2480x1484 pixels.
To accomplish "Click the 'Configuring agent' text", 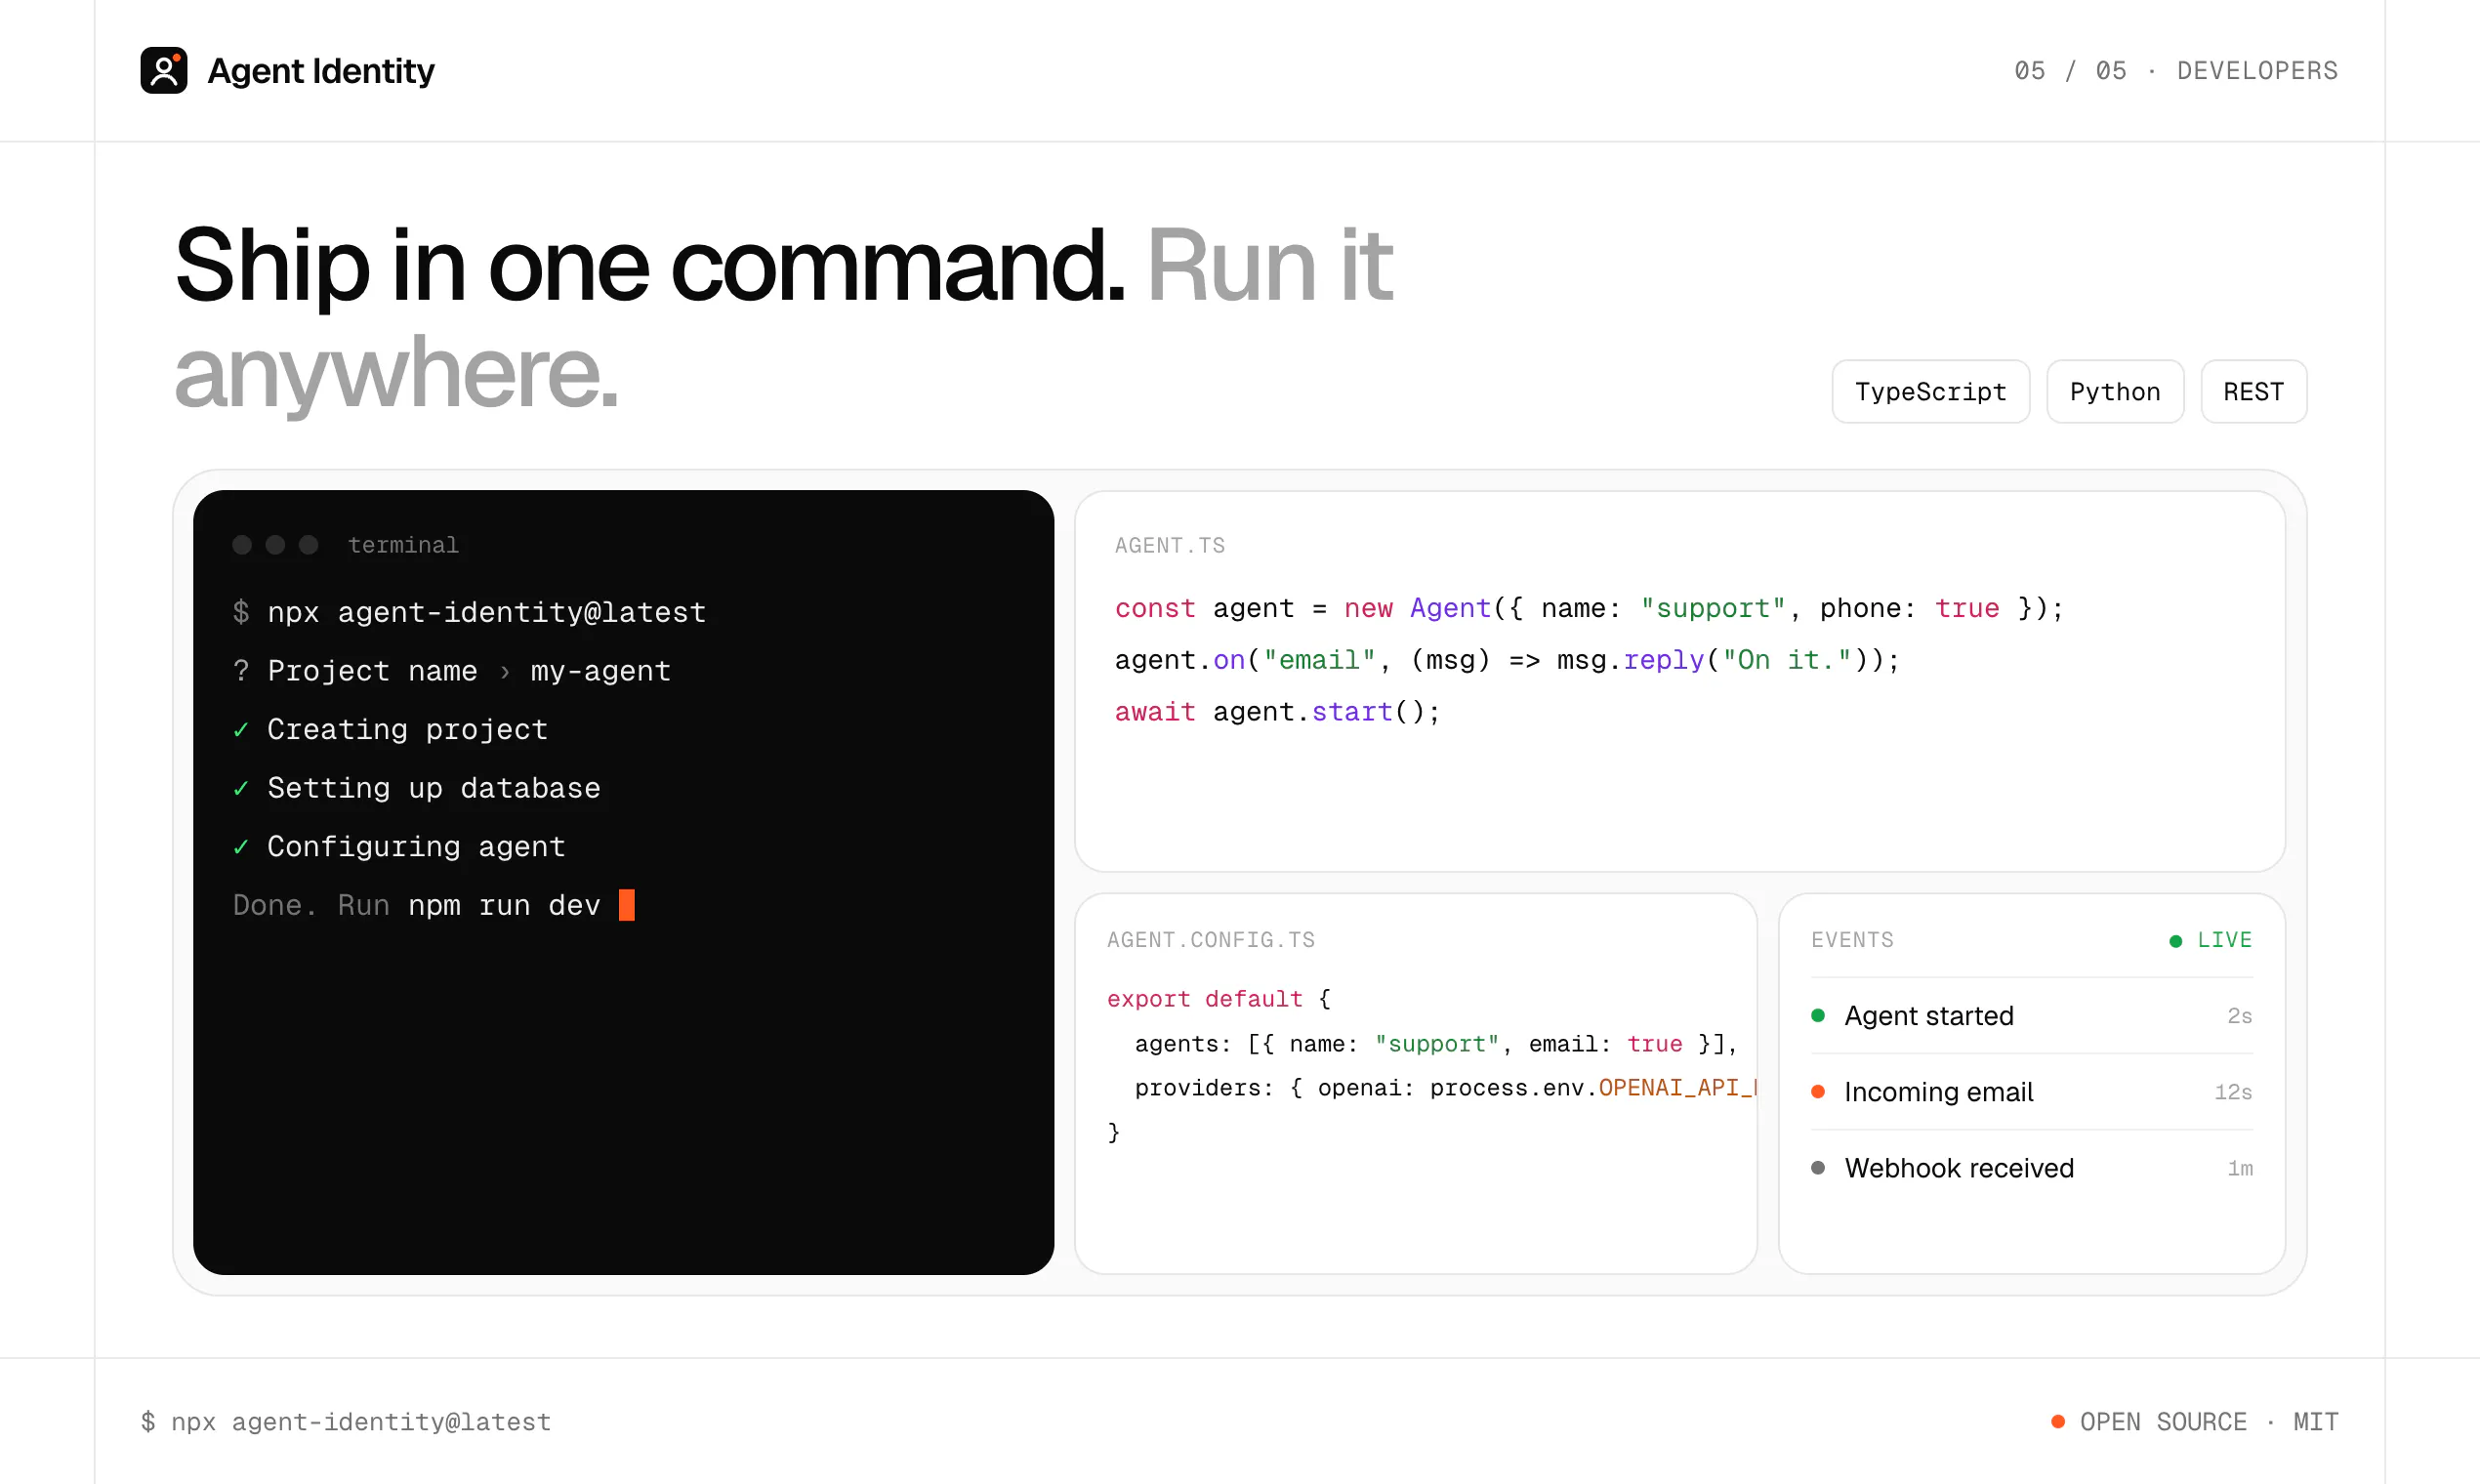I will click(416, 847).
